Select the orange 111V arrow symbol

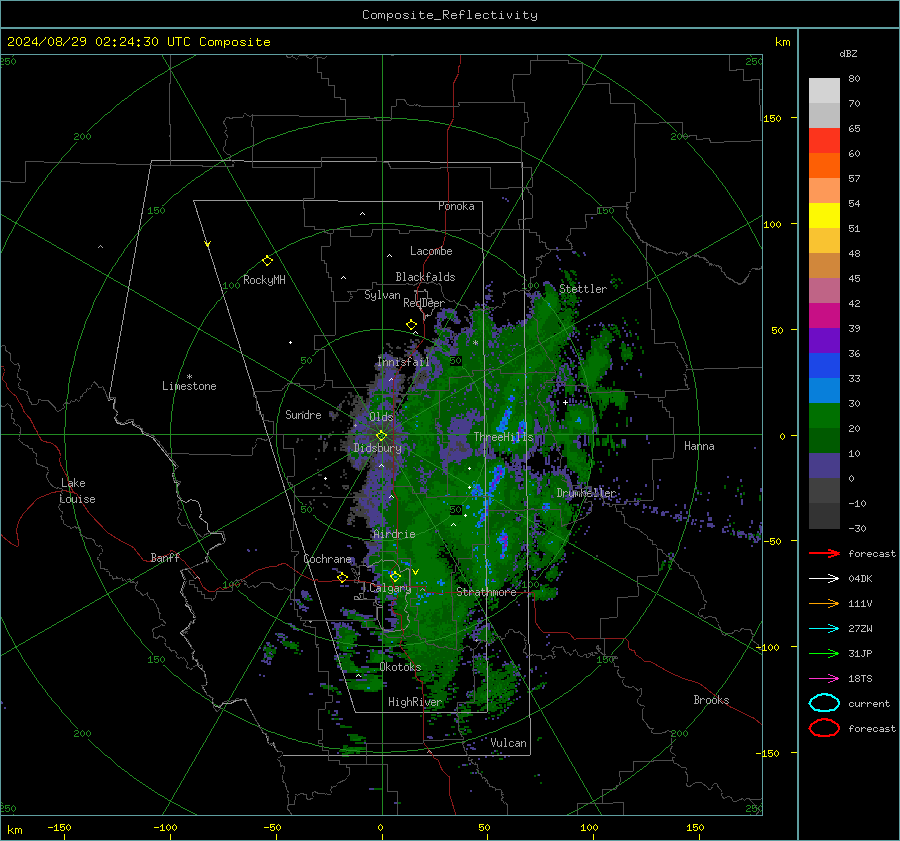824,603
